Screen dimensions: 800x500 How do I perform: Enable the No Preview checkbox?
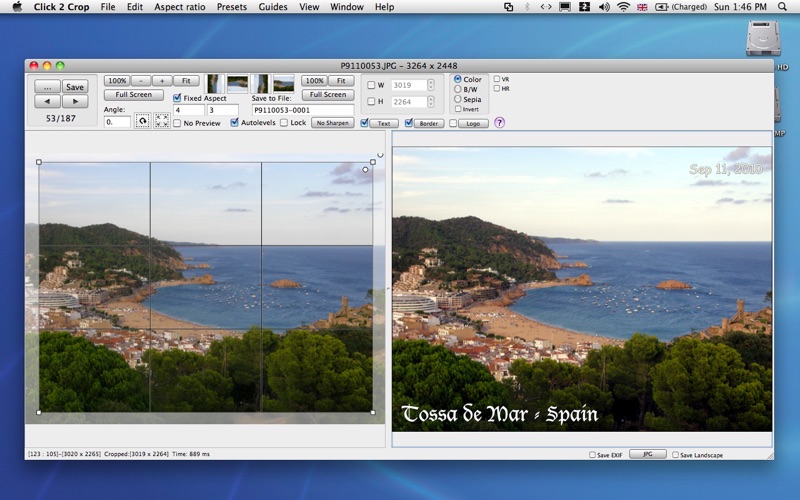[177, 123]
